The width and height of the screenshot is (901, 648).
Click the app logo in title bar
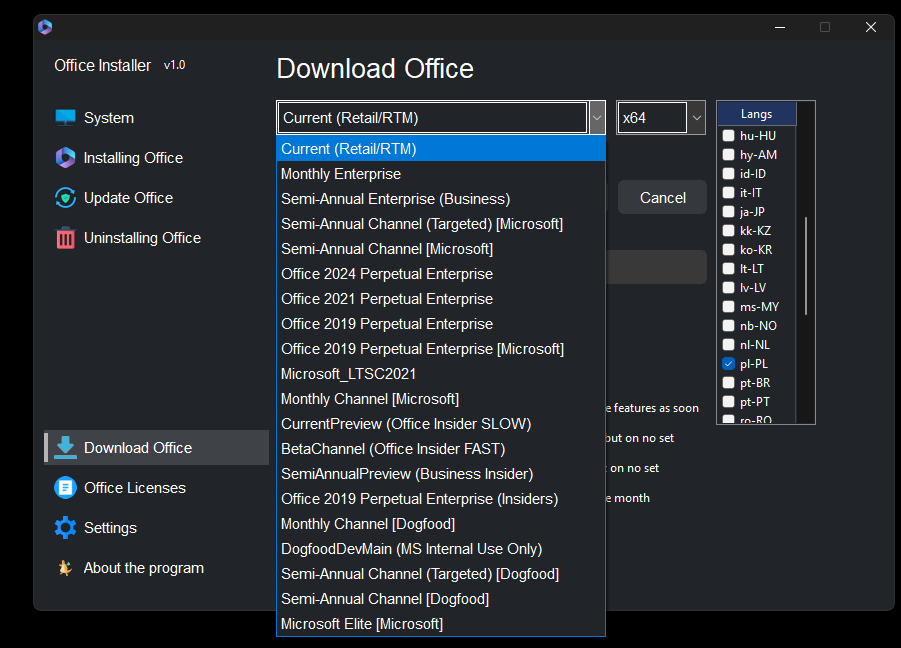coord(45,27)
